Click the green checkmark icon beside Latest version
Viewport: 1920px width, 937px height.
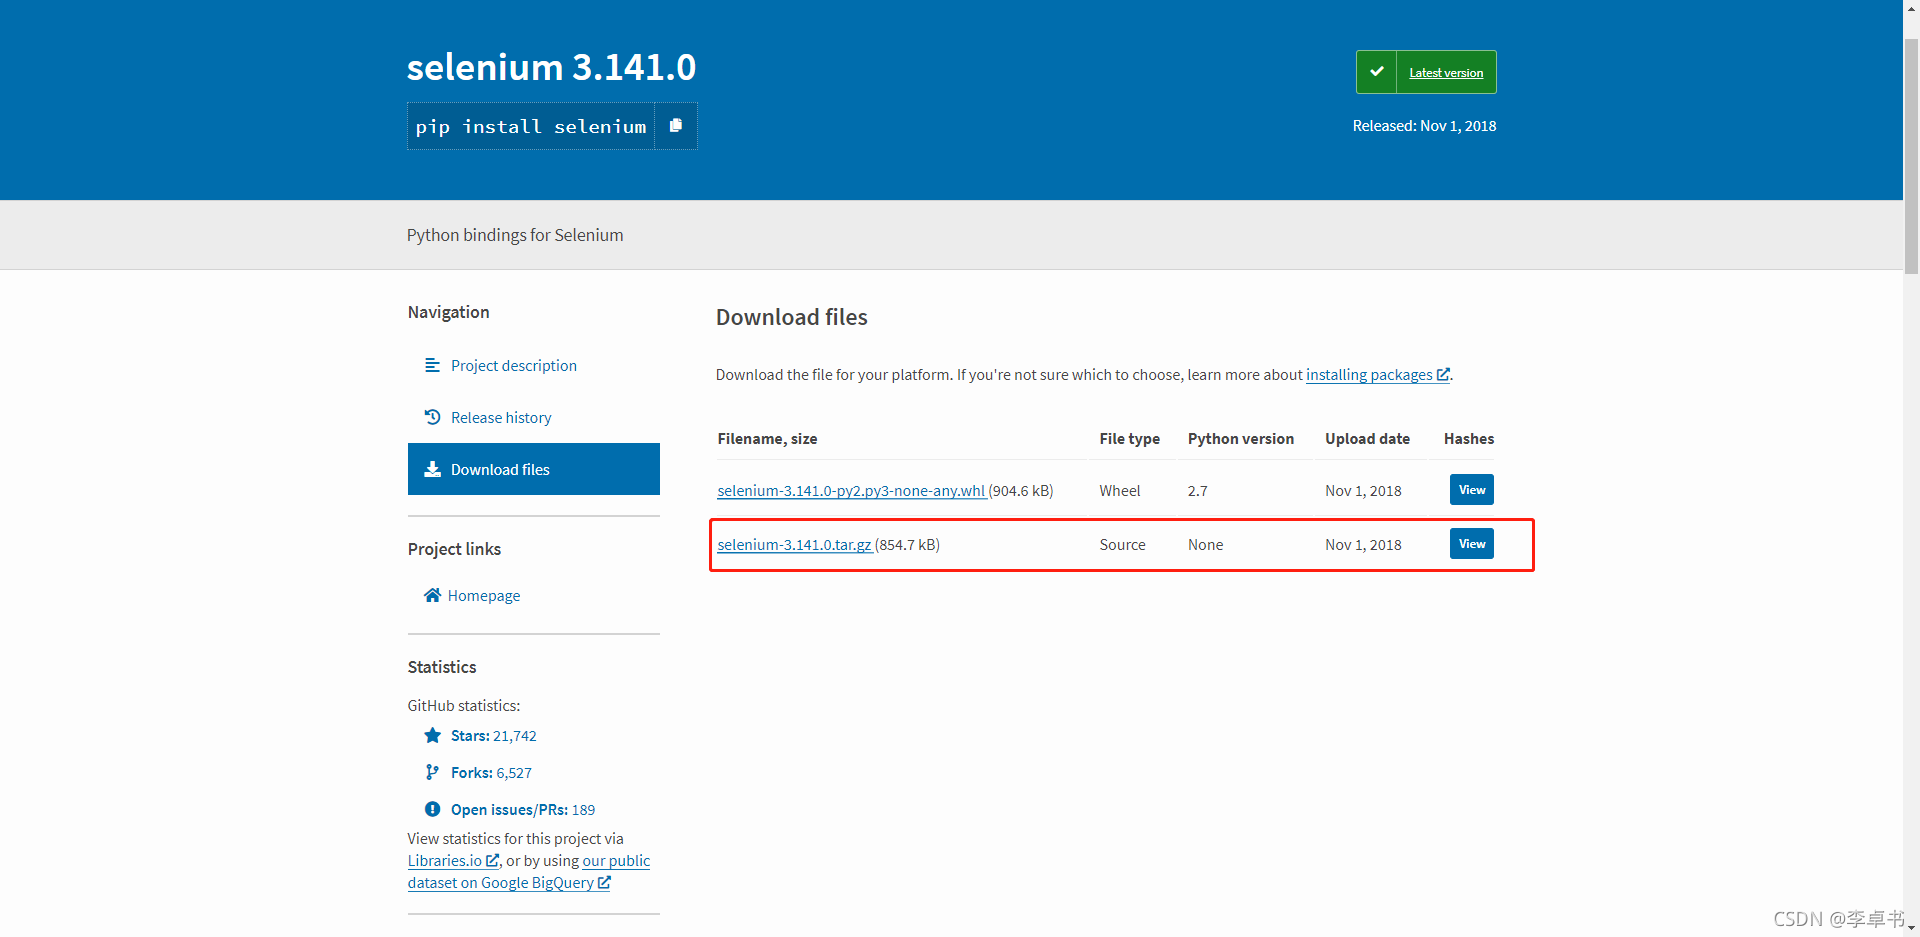[x=1377, y=72]
